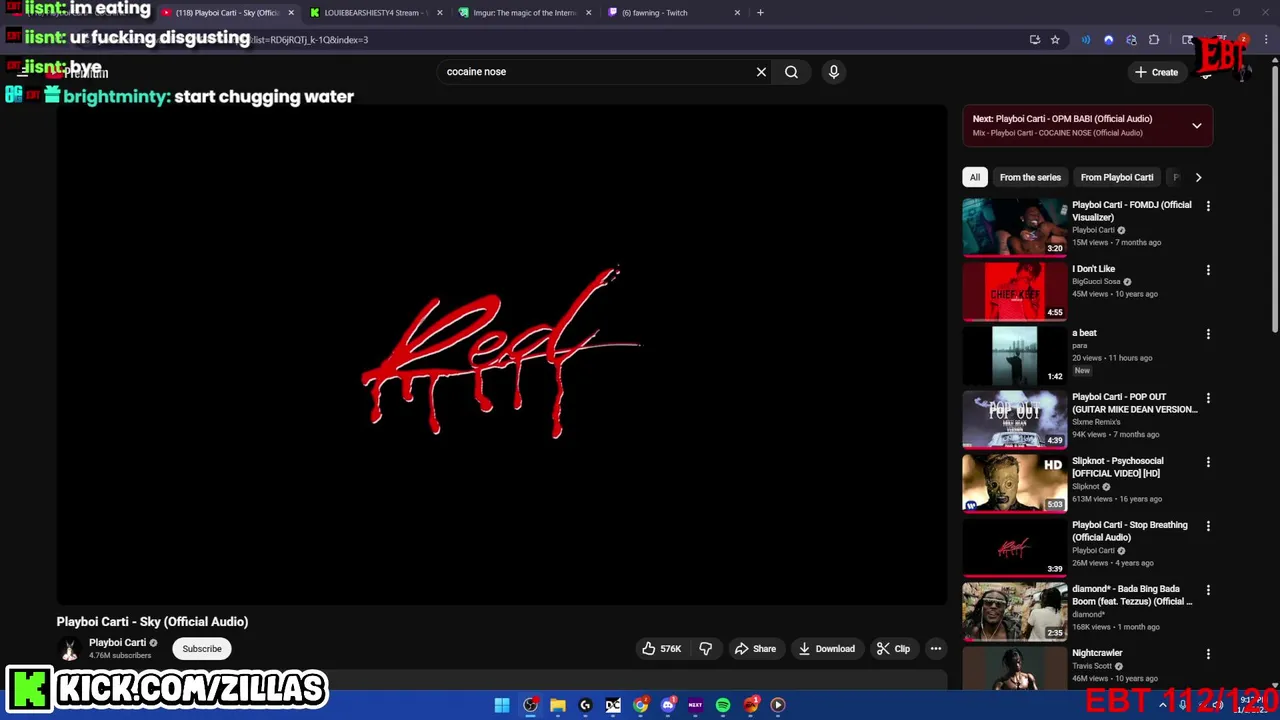Open the Playboi Carti channel name link
The width and height of the screenshot is (1280, 720).
117,643
